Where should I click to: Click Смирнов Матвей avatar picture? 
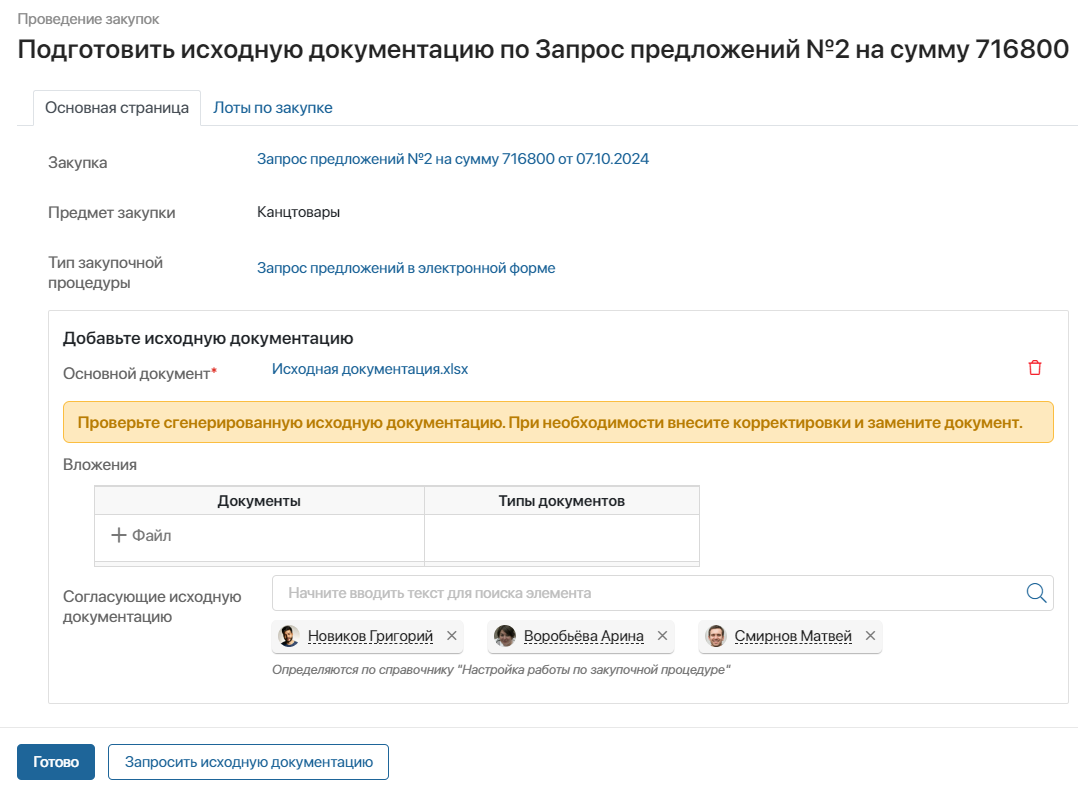716,636
